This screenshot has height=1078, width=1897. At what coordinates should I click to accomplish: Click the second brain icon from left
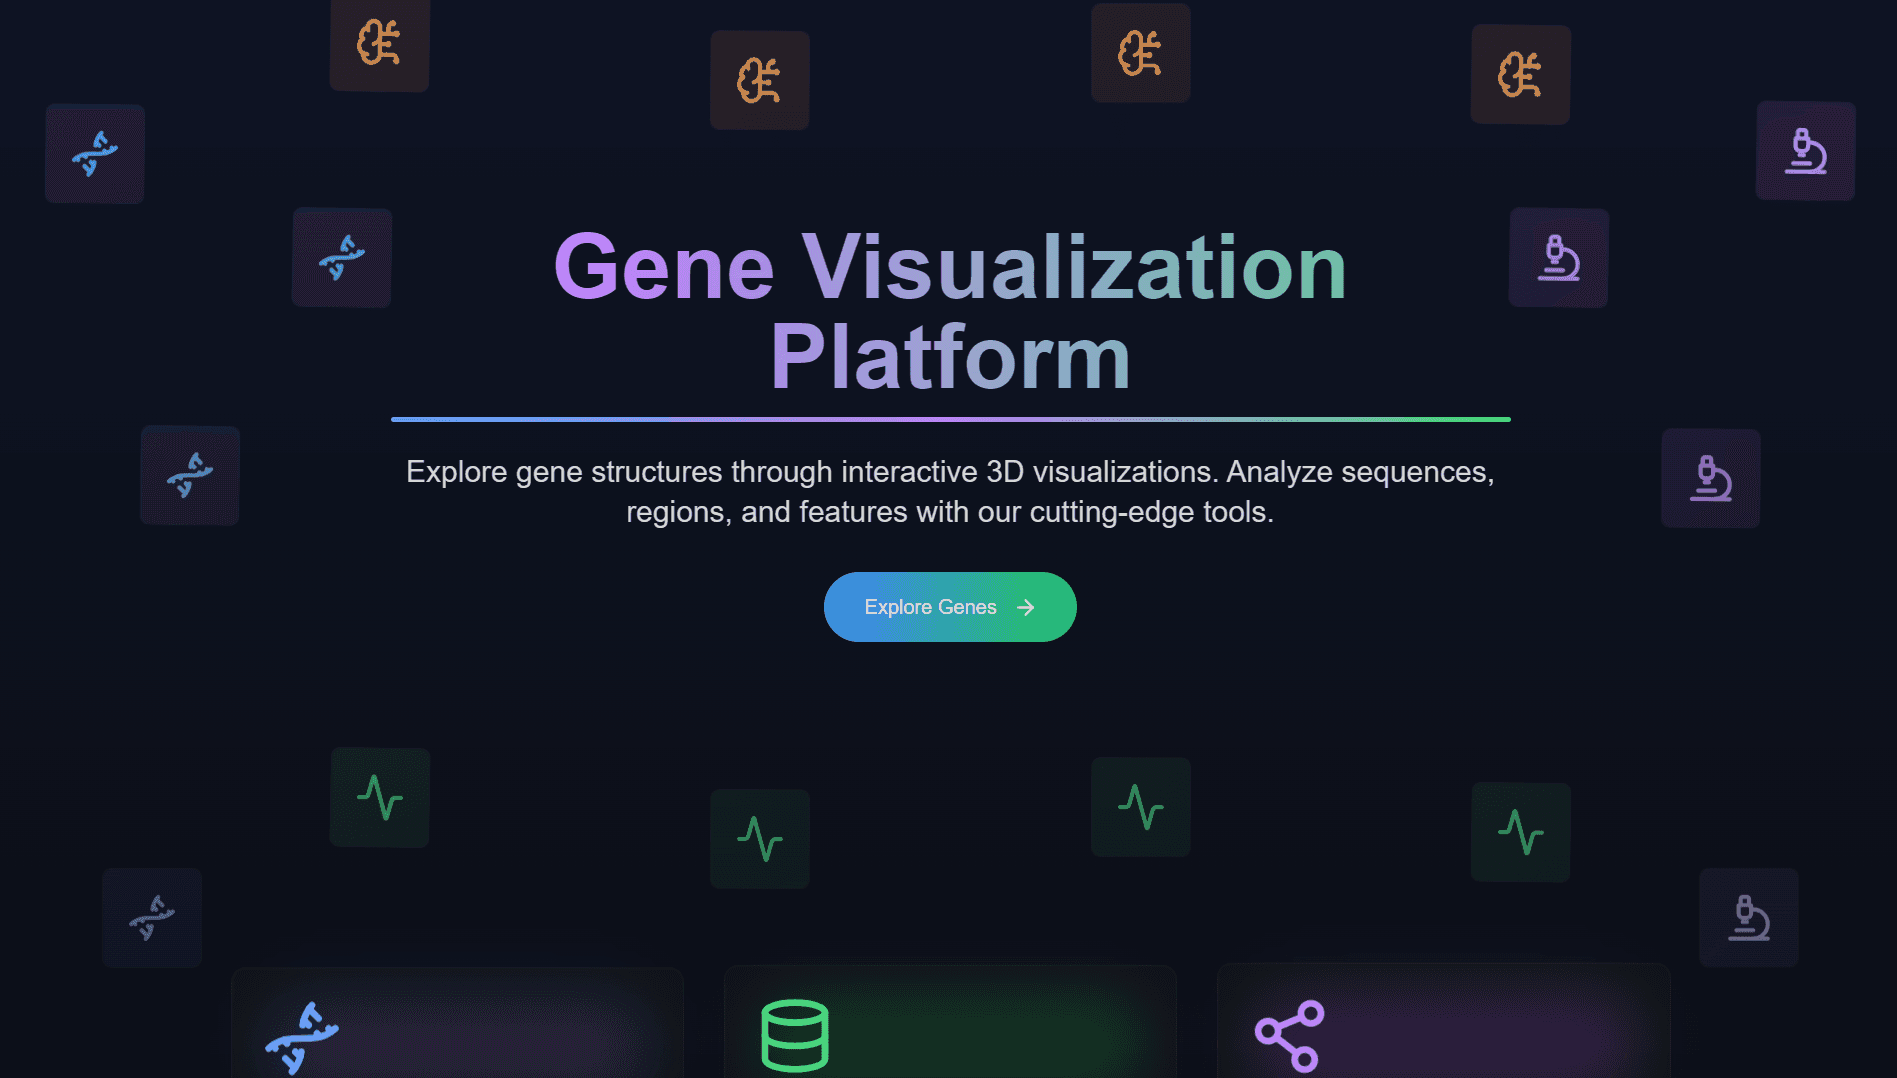[x=759, y=81]
